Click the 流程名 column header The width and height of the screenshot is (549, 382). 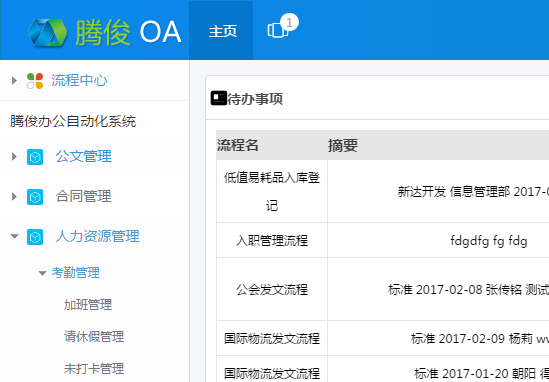(238, 145)
